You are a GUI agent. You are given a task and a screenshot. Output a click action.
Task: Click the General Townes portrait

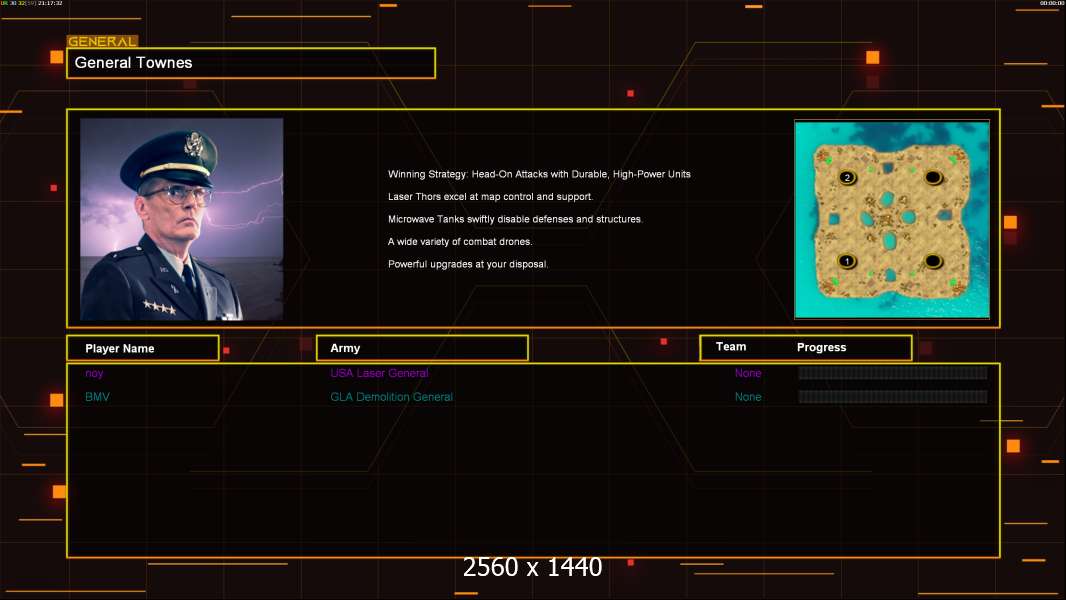coord(182,219)
